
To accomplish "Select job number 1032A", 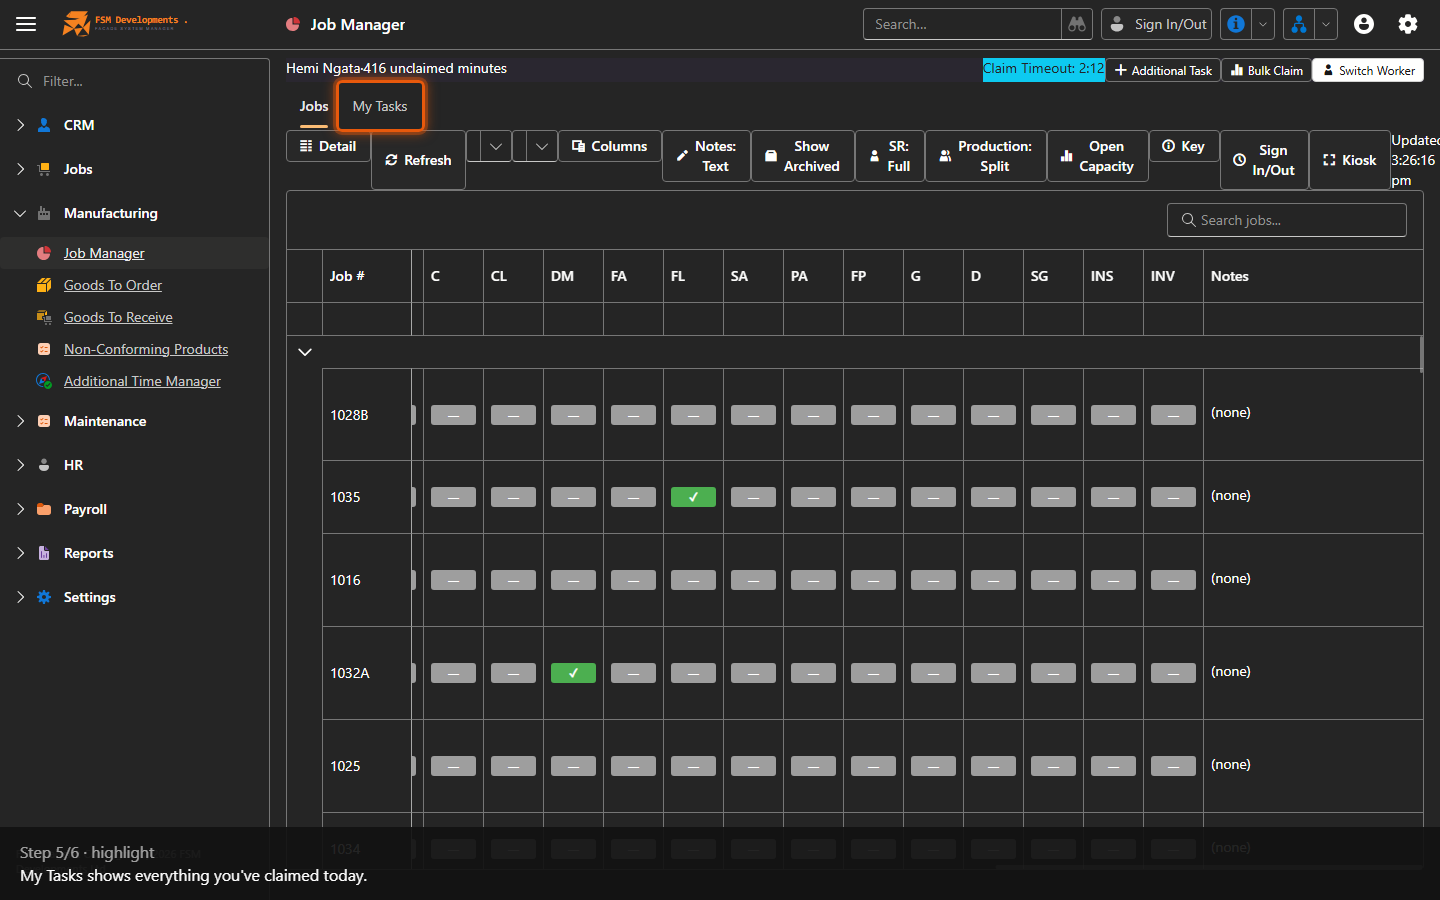I will click(350, 673).
